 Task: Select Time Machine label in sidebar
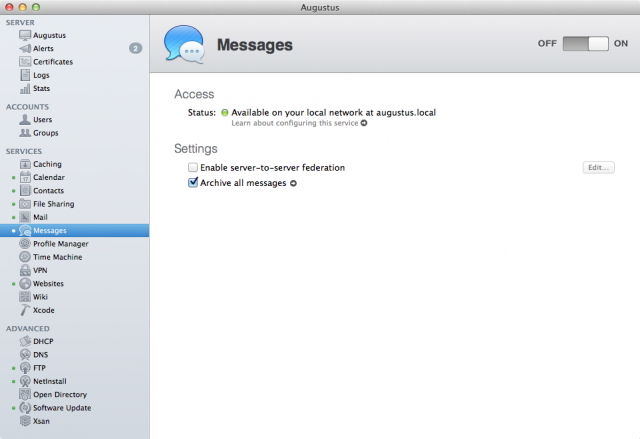pos(58,257)
